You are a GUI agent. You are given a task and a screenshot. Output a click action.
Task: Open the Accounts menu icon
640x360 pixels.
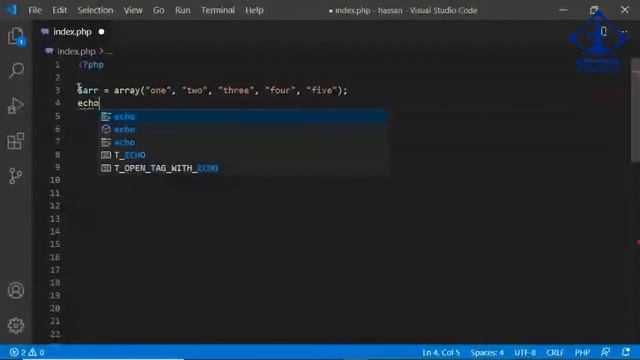[16, 291]
